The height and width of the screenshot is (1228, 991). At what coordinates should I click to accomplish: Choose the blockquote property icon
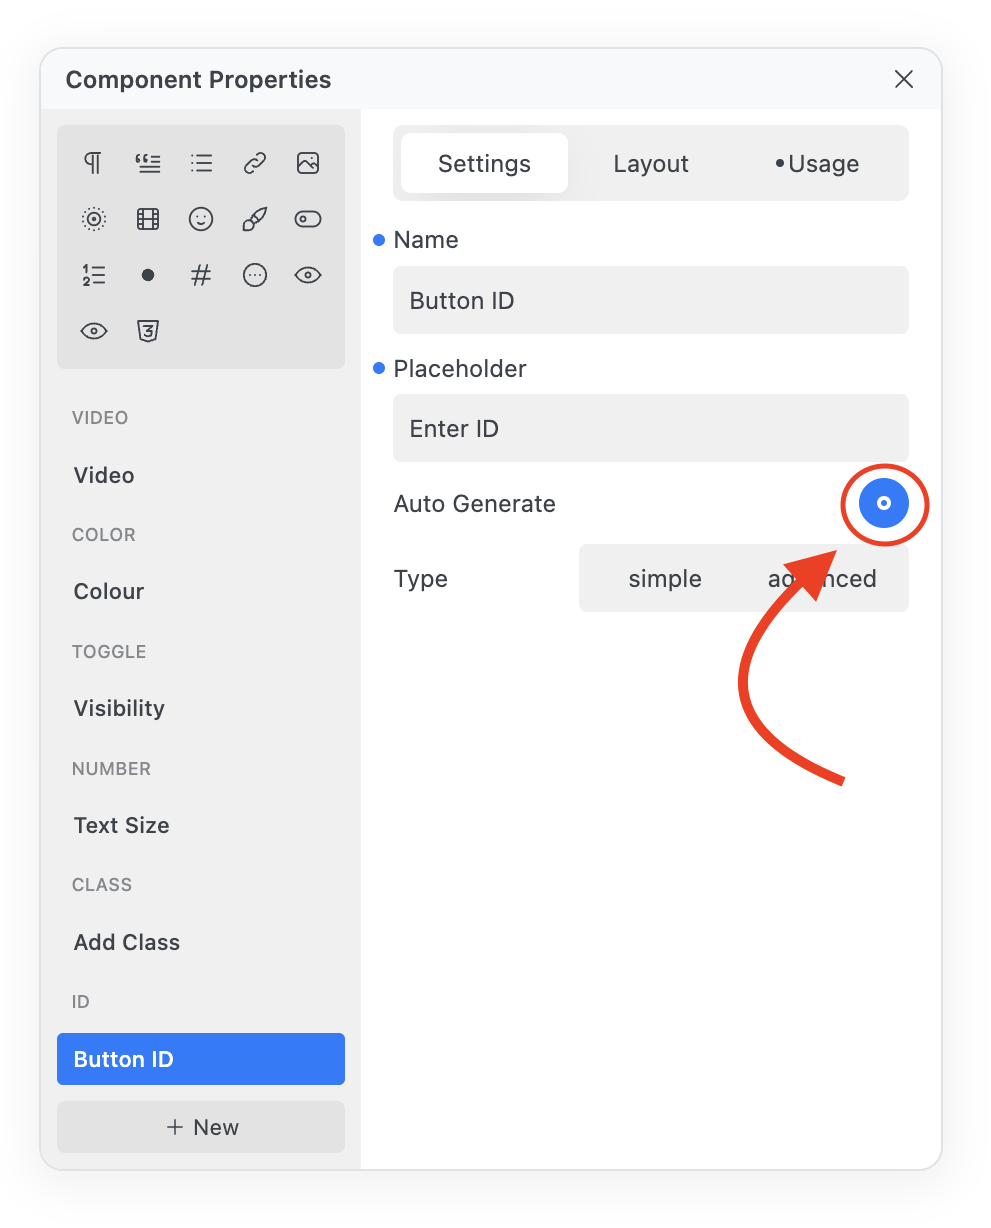(148, 163)
